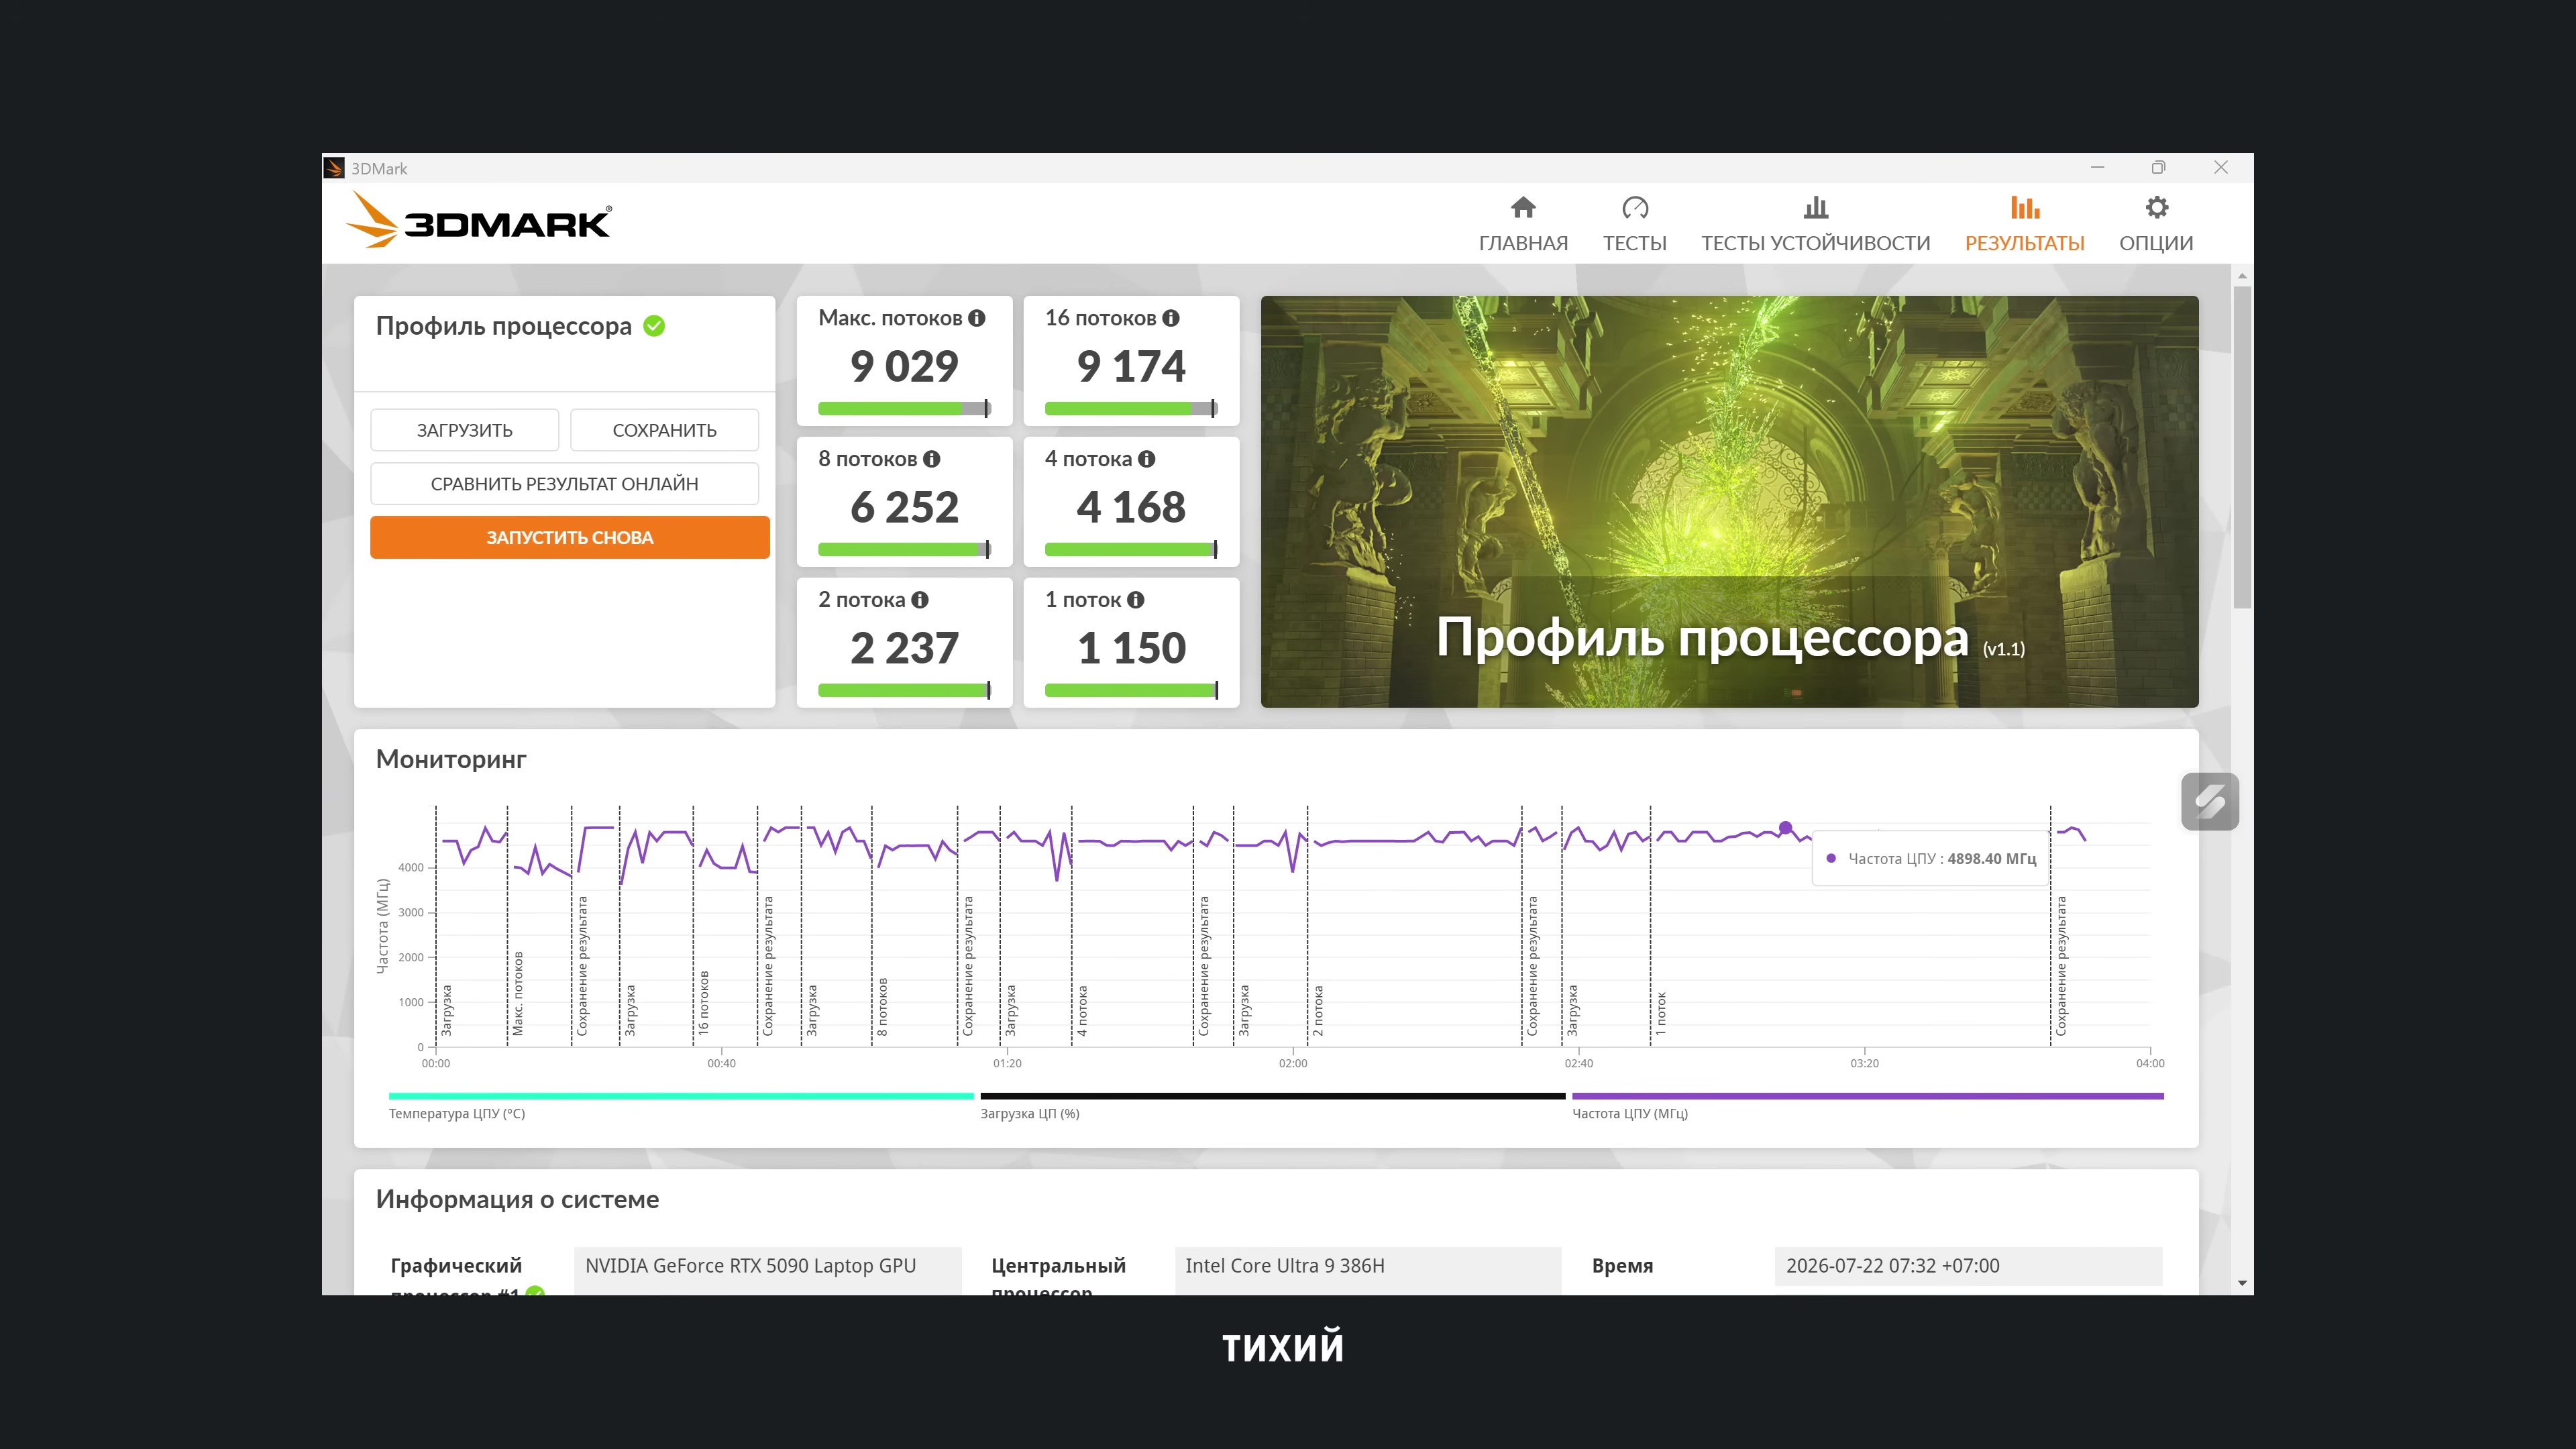Screen dimensions: 2576x1449
Task: Click the СОХРАНИТЬ button
Action: 665,430
